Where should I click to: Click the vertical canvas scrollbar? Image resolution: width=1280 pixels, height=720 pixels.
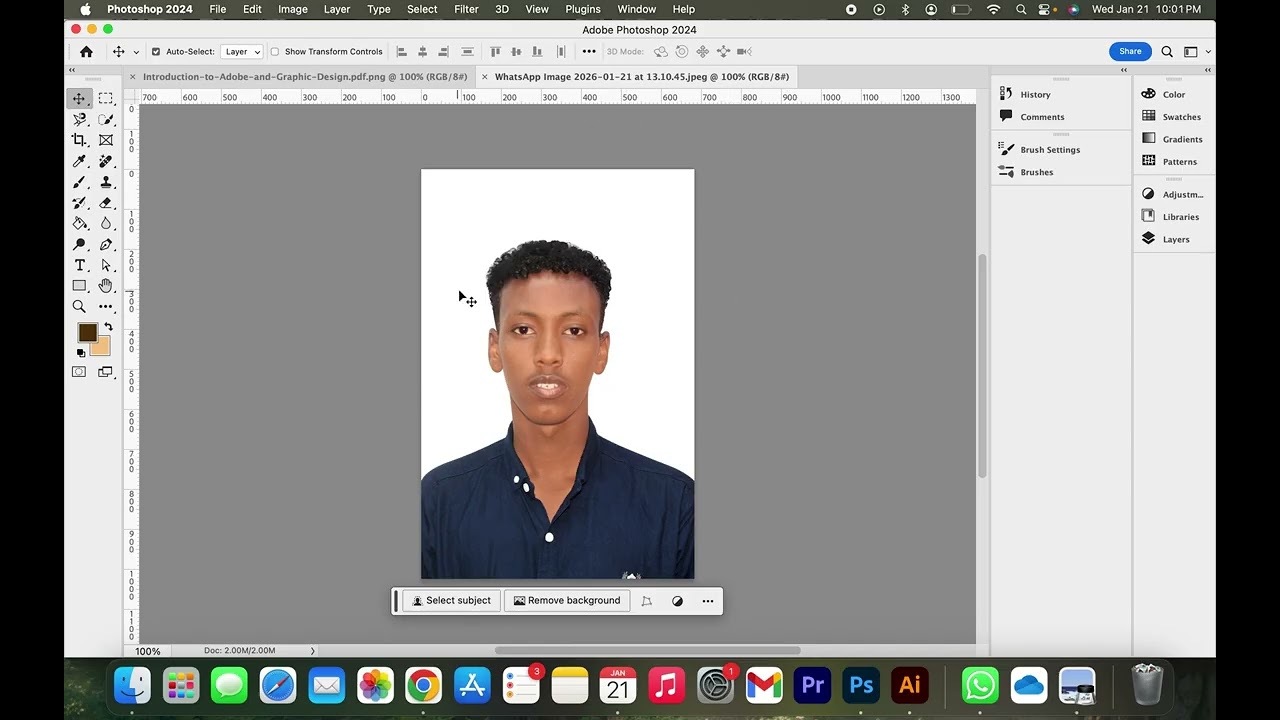coord(982,365)
